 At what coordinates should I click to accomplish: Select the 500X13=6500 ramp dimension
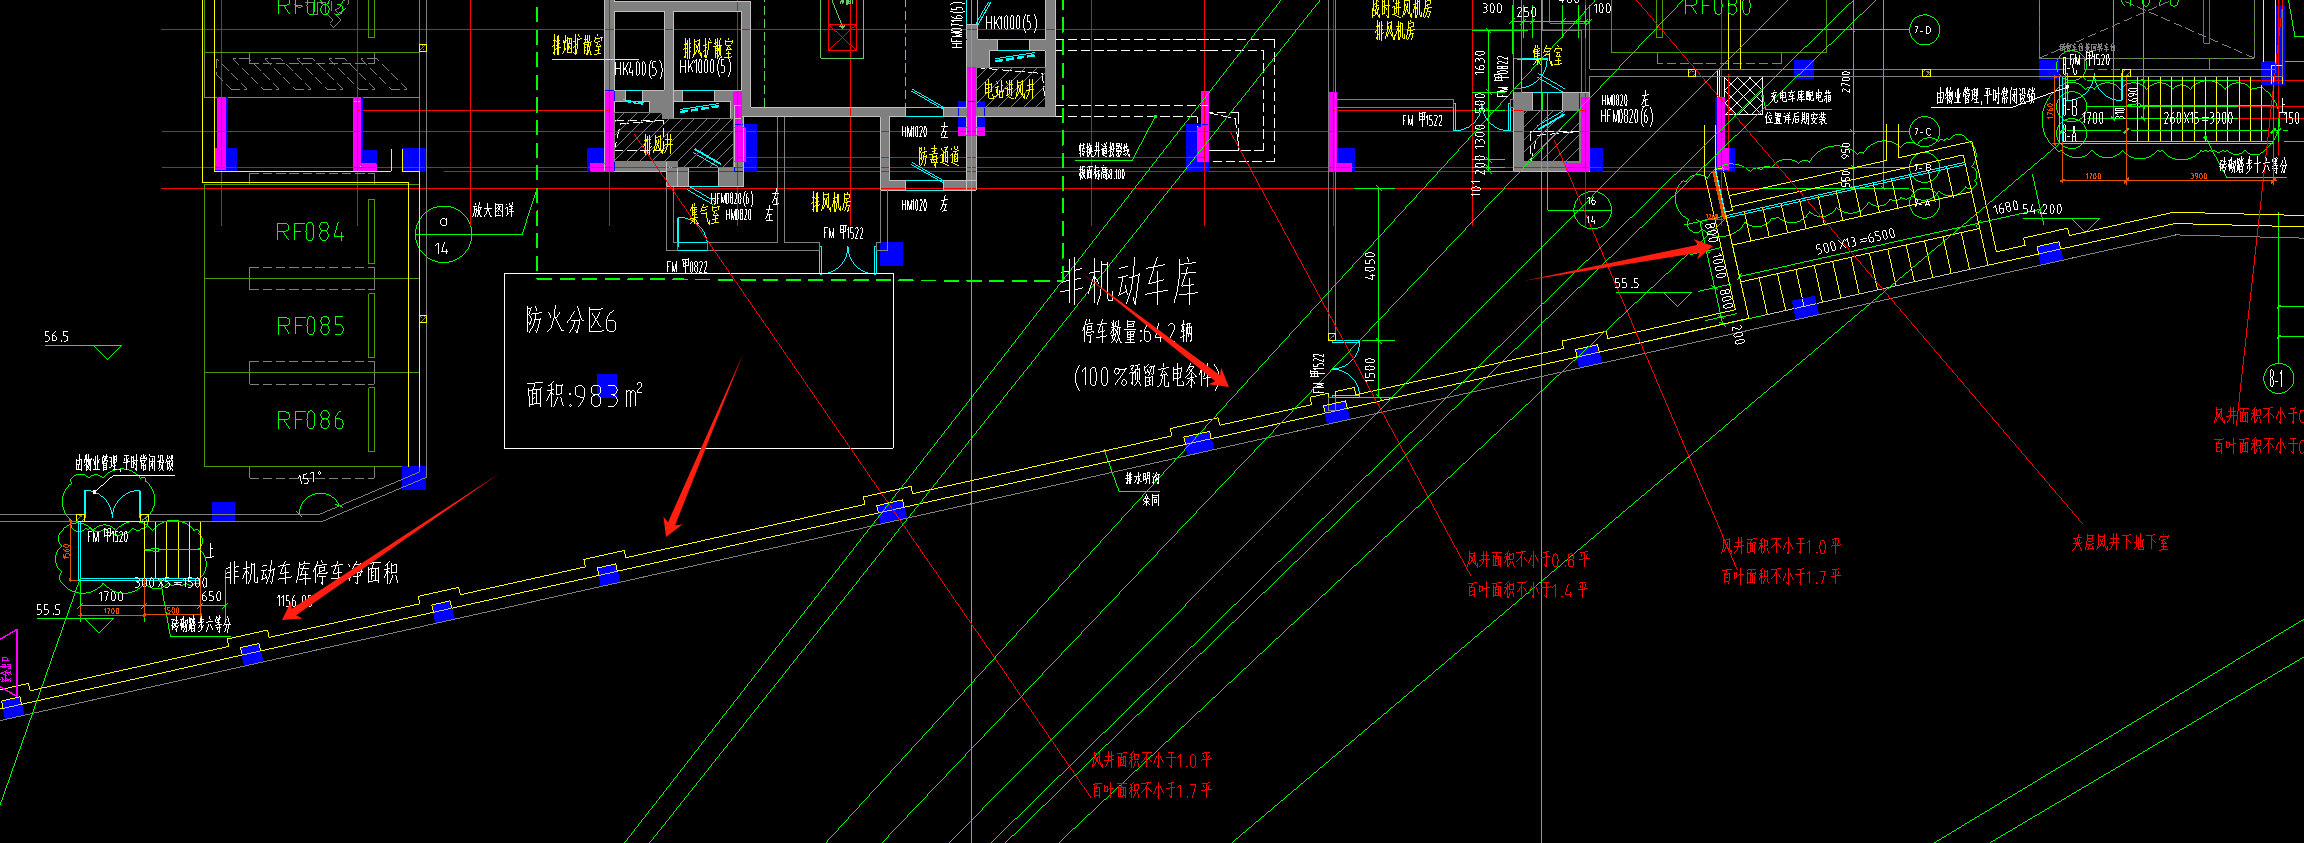tap(1855, 241)
